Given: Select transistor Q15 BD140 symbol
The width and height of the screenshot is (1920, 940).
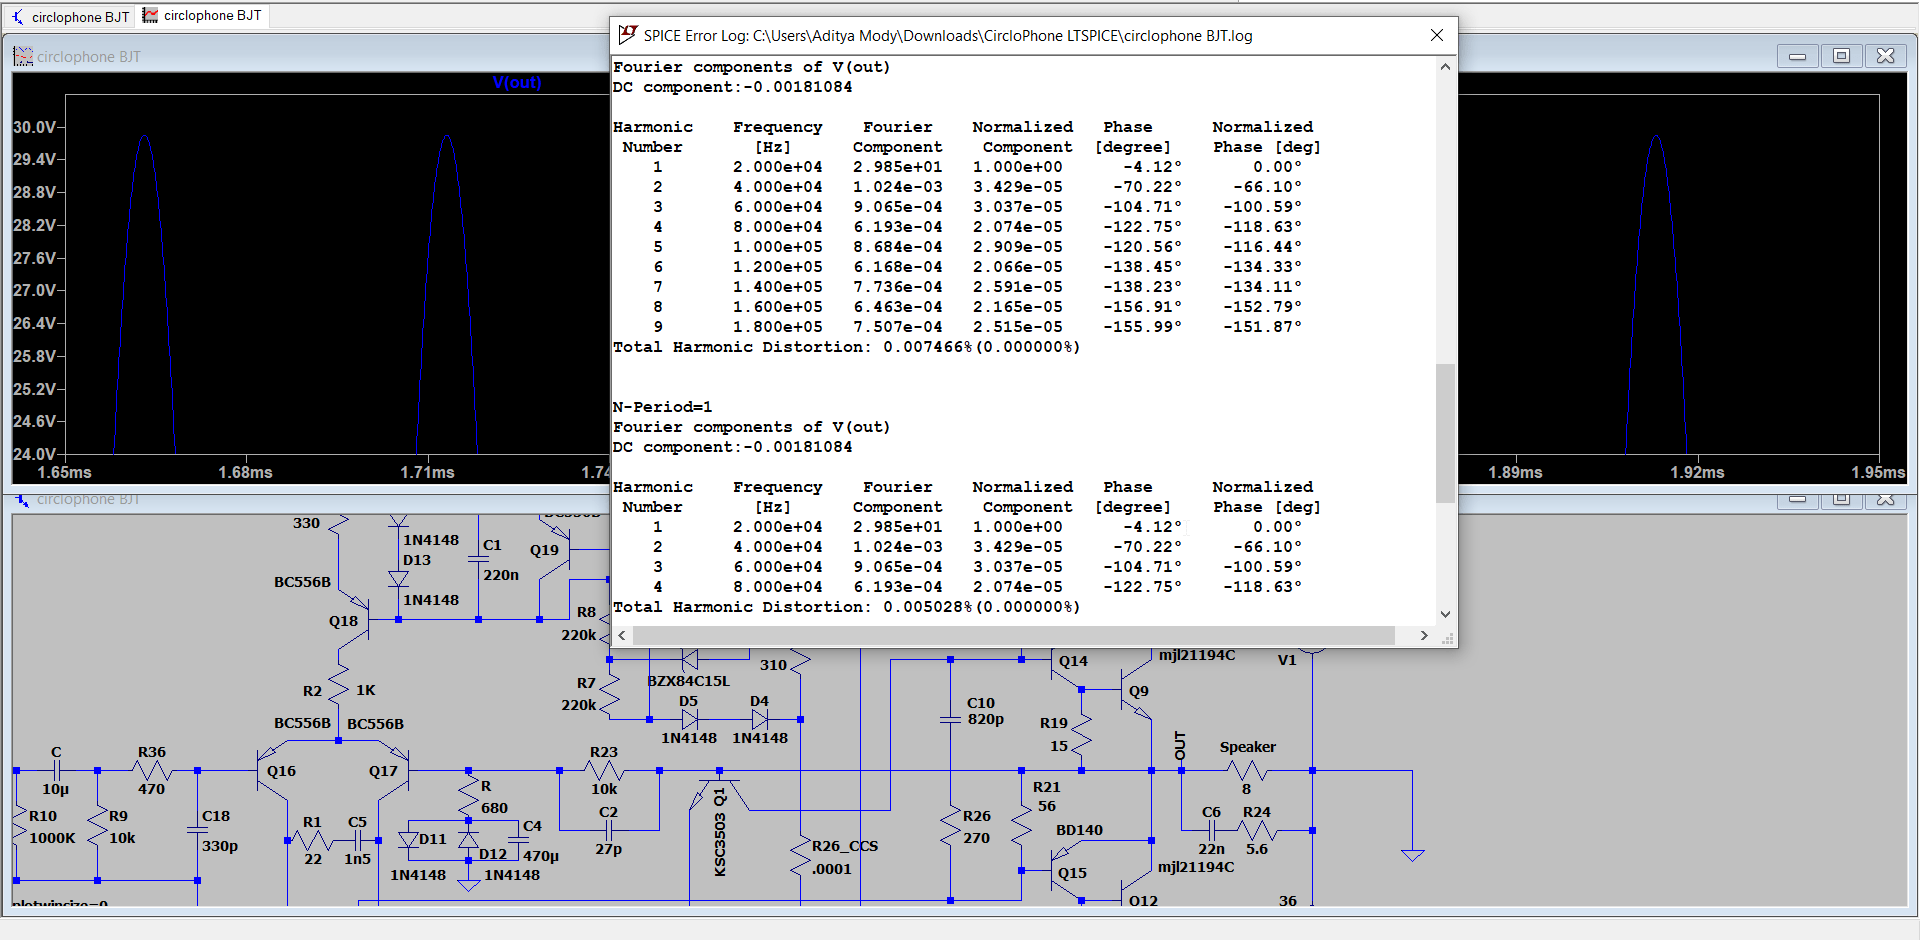Looking at the screenshot, I should coord(1065,871).
